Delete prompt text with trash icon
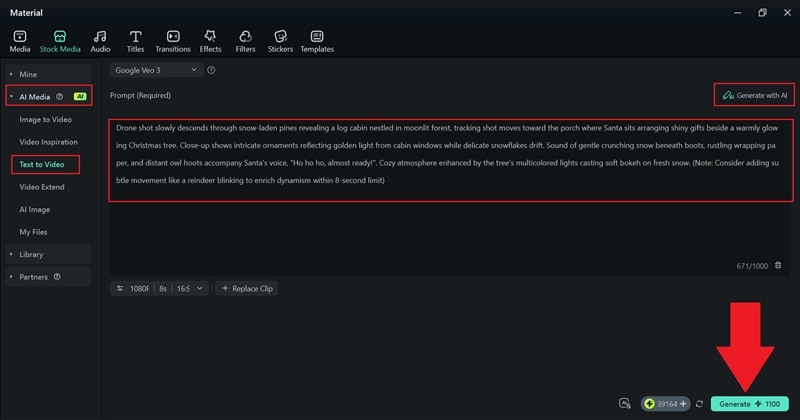This screenshot has width=800, height=420. pyautogui.click(x=778, y=265)
